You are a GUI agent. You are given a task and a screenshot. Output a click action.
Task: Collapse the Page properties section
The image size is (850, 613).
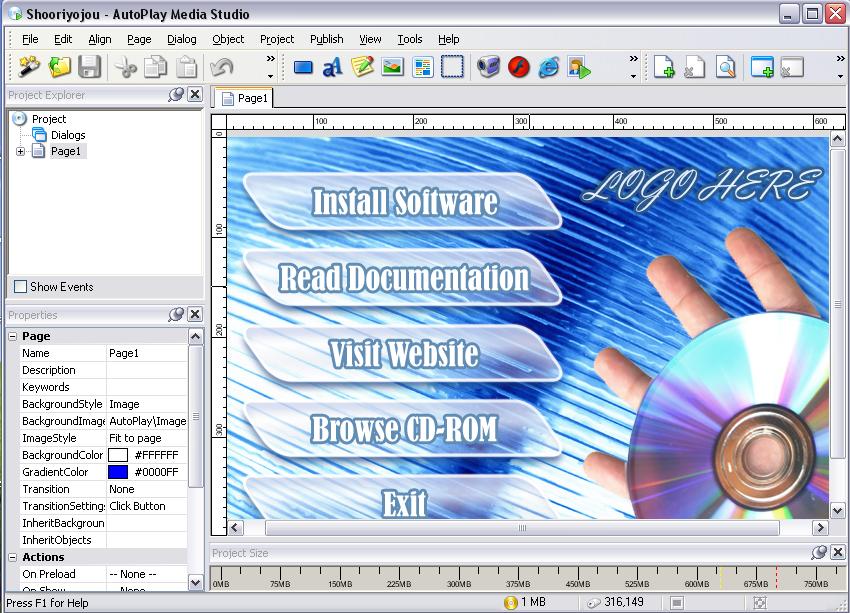(13, 336)
